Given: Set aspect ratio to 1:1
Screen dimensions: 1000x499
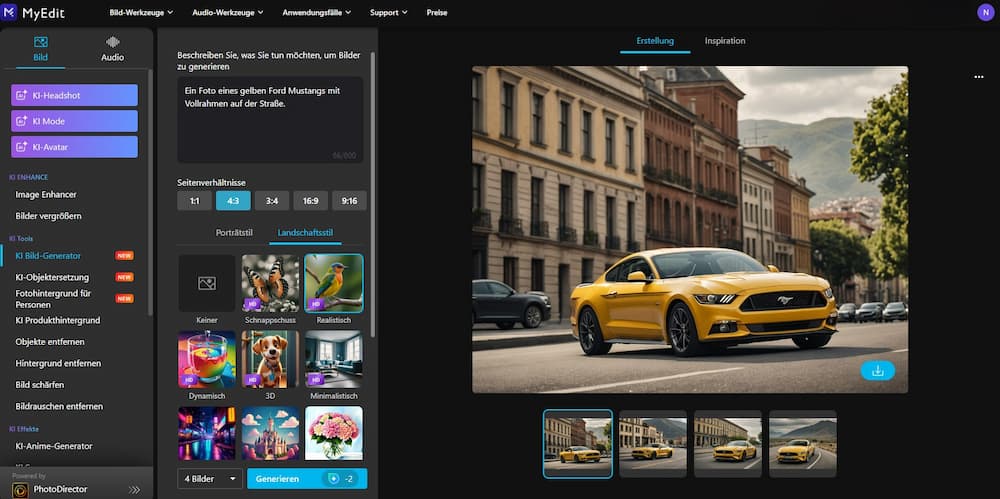Looking at the screenshot, I should pyautogui.click(x=194, y=201).
